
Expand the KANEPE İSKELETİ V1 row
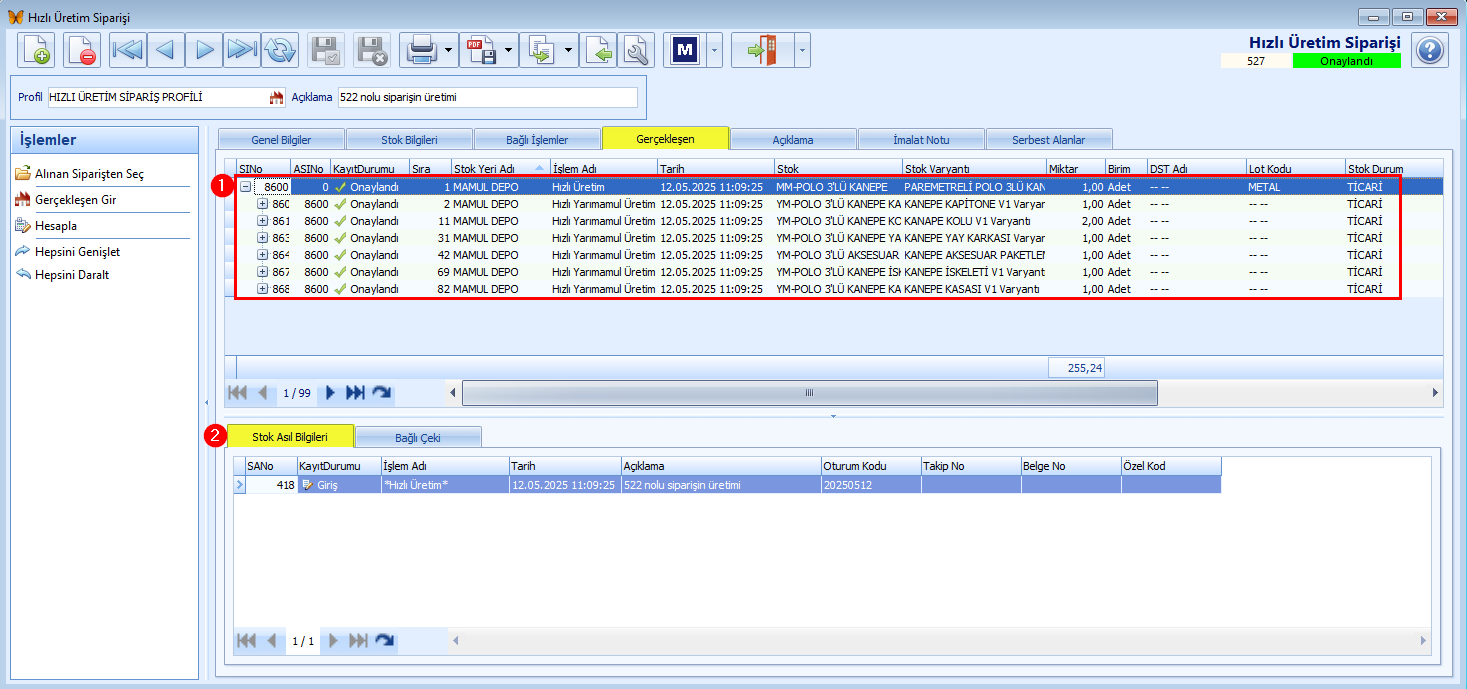263,272
